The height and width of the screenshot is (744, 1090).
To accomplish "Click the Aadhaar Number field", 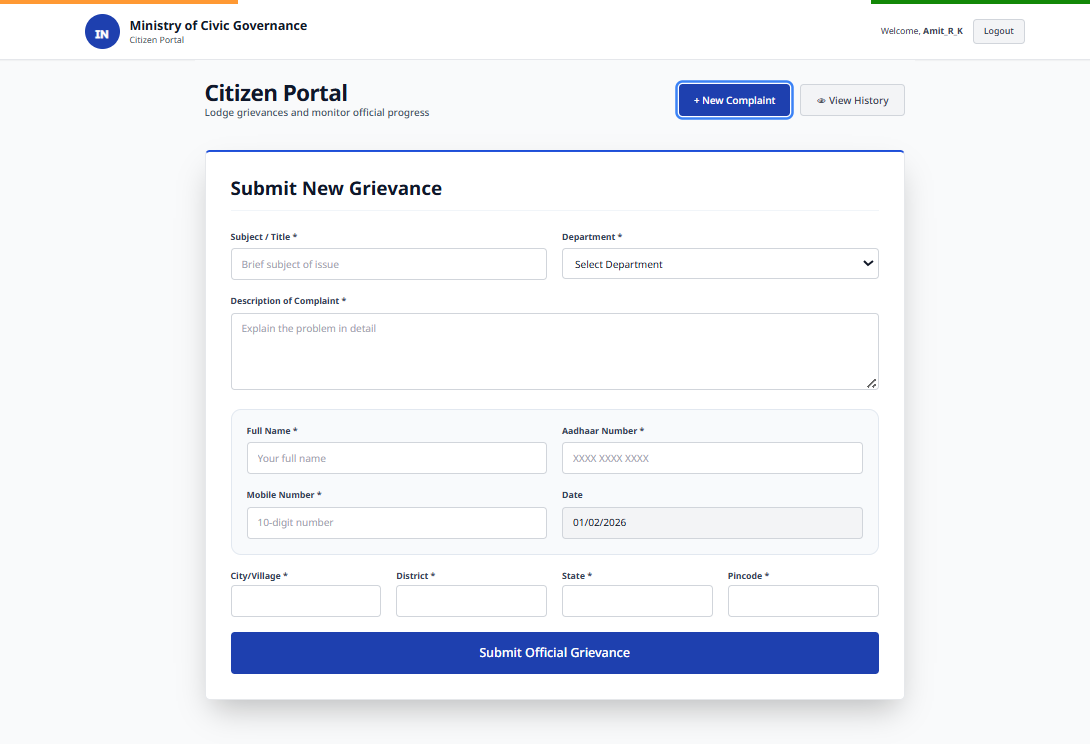I will 712,457.
